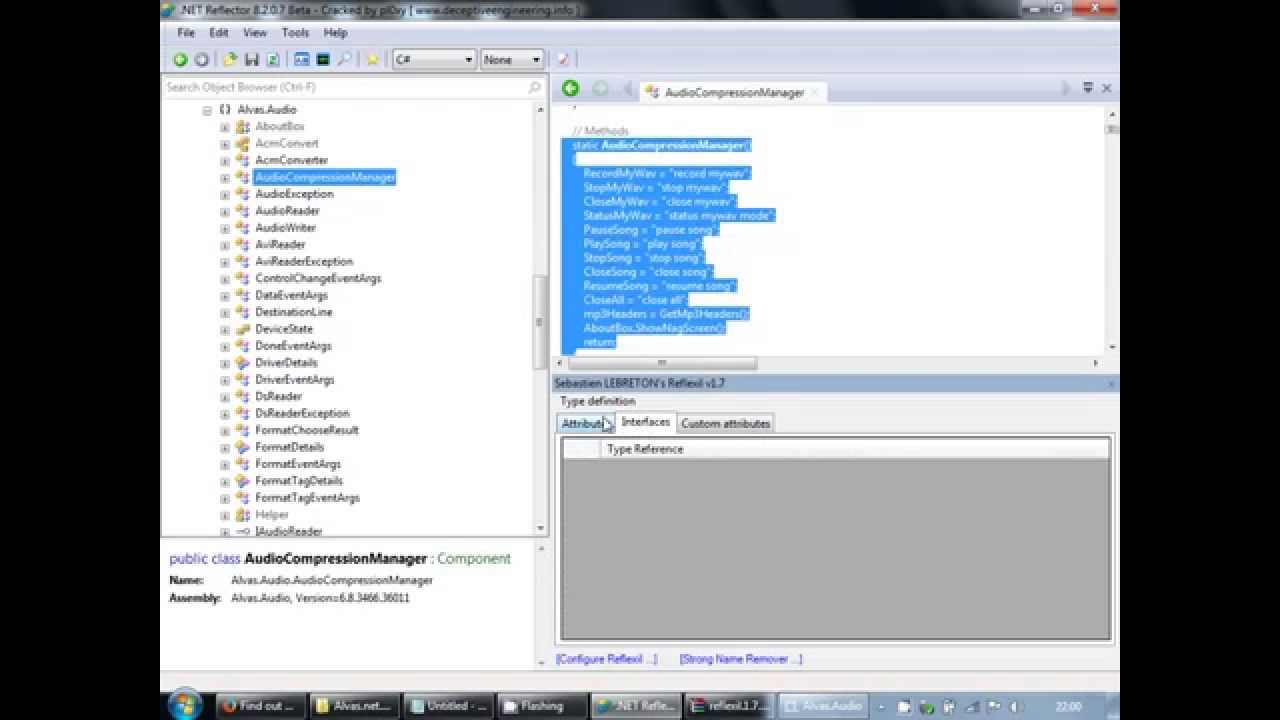
Task: Click the Reflexil add-in toolbar icon
Action: coord(563,60)
